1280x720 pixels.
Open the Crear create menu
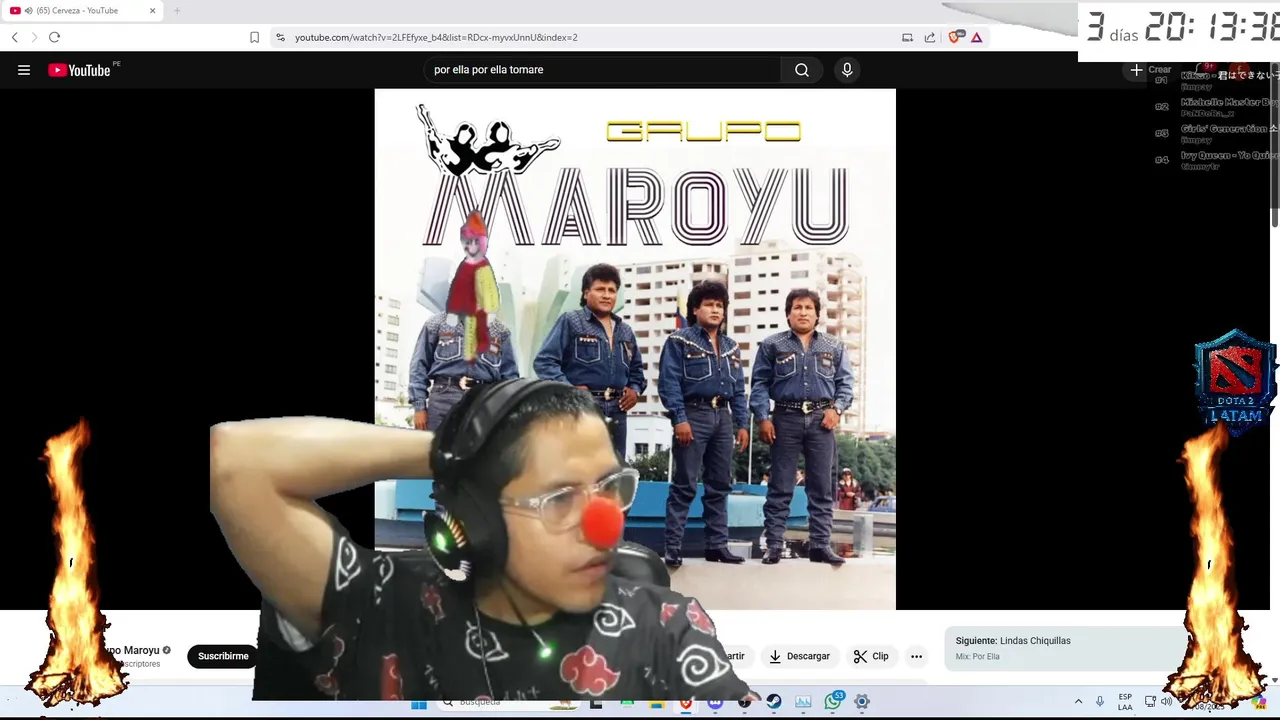(x=1149, y=70)
